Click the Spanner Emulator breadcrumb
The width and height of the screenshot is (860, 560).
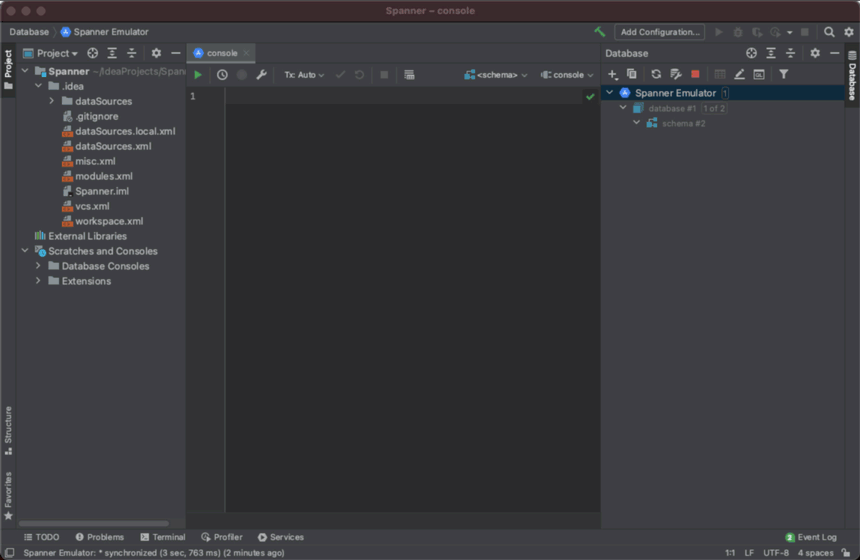click(105, 32)
